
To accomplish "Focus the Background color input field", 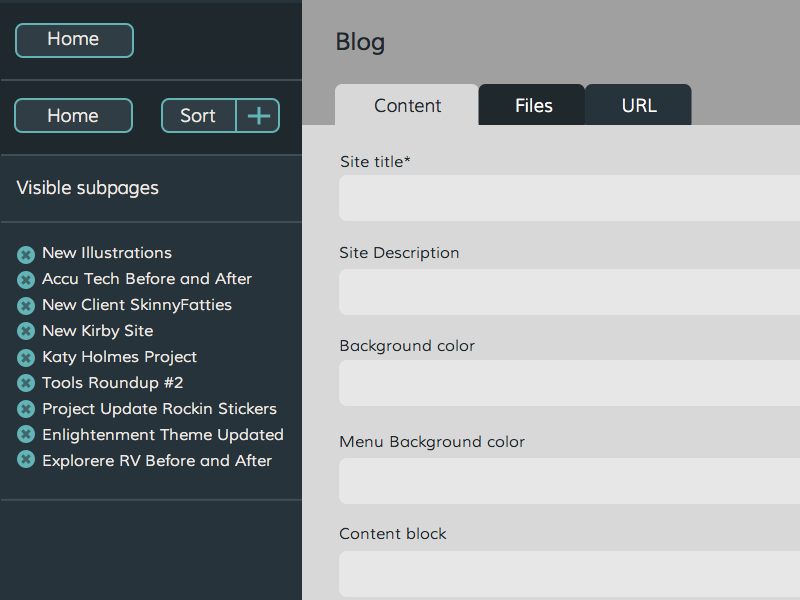I will [x=569, y=383].
